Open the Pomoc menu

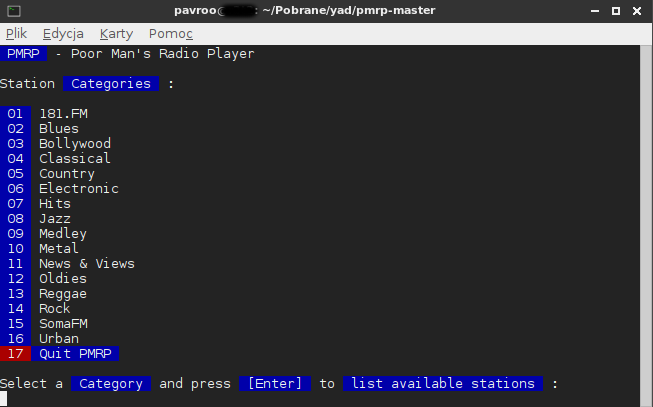[x=170, y=33]
